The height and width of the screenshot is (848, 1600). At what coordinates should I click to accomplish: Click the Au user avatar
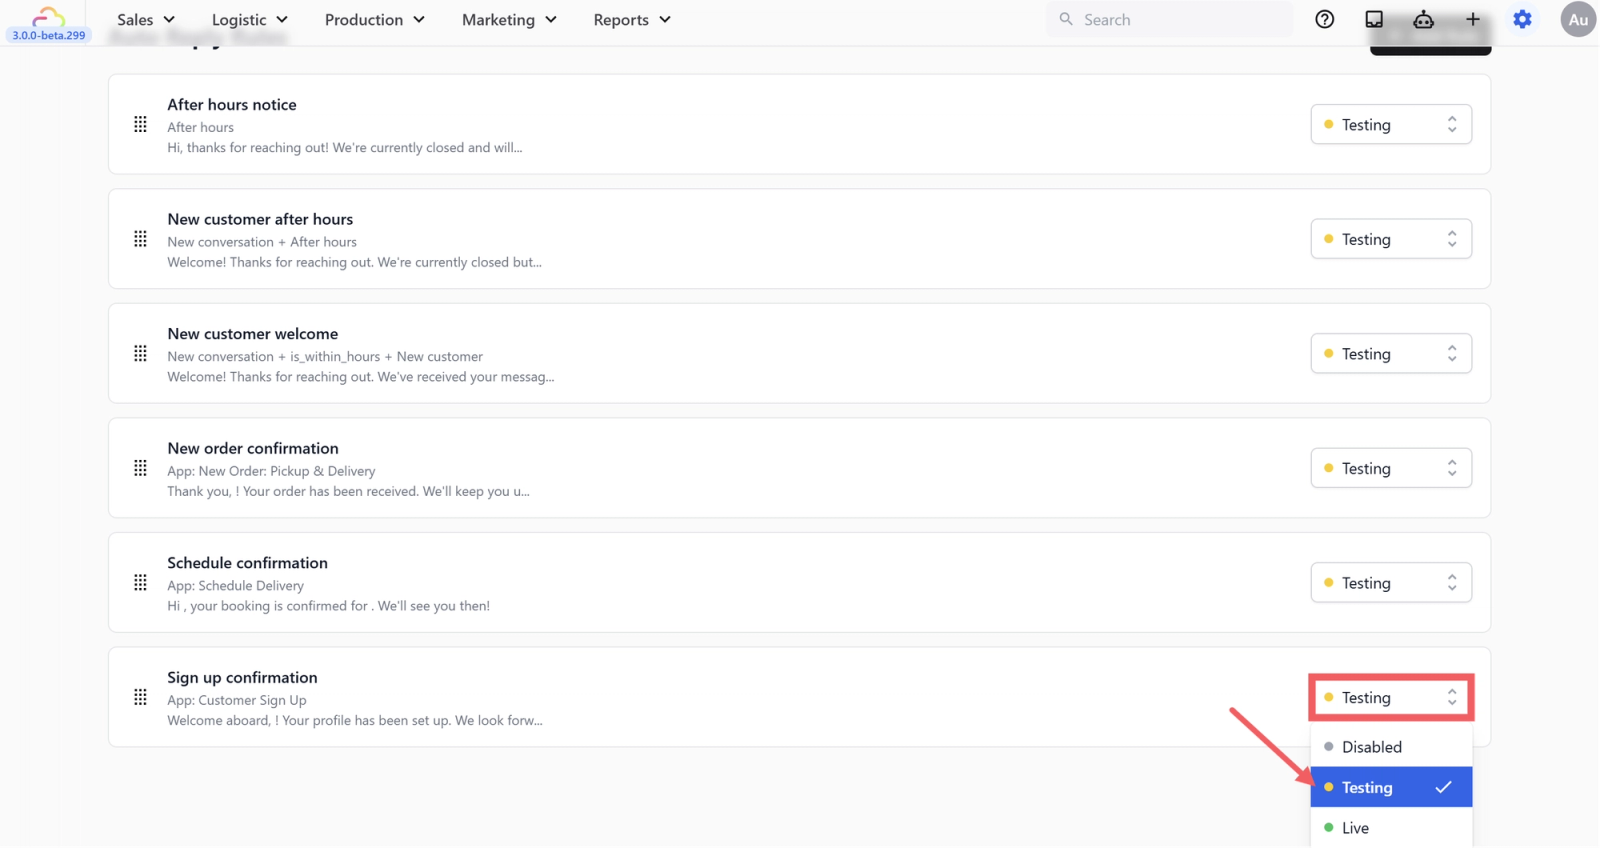(x=1578, y=19)
